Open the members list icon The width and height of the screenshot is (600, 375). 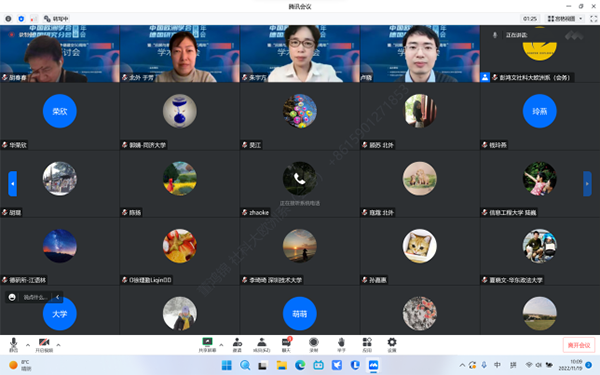click(x=262, y=344)
